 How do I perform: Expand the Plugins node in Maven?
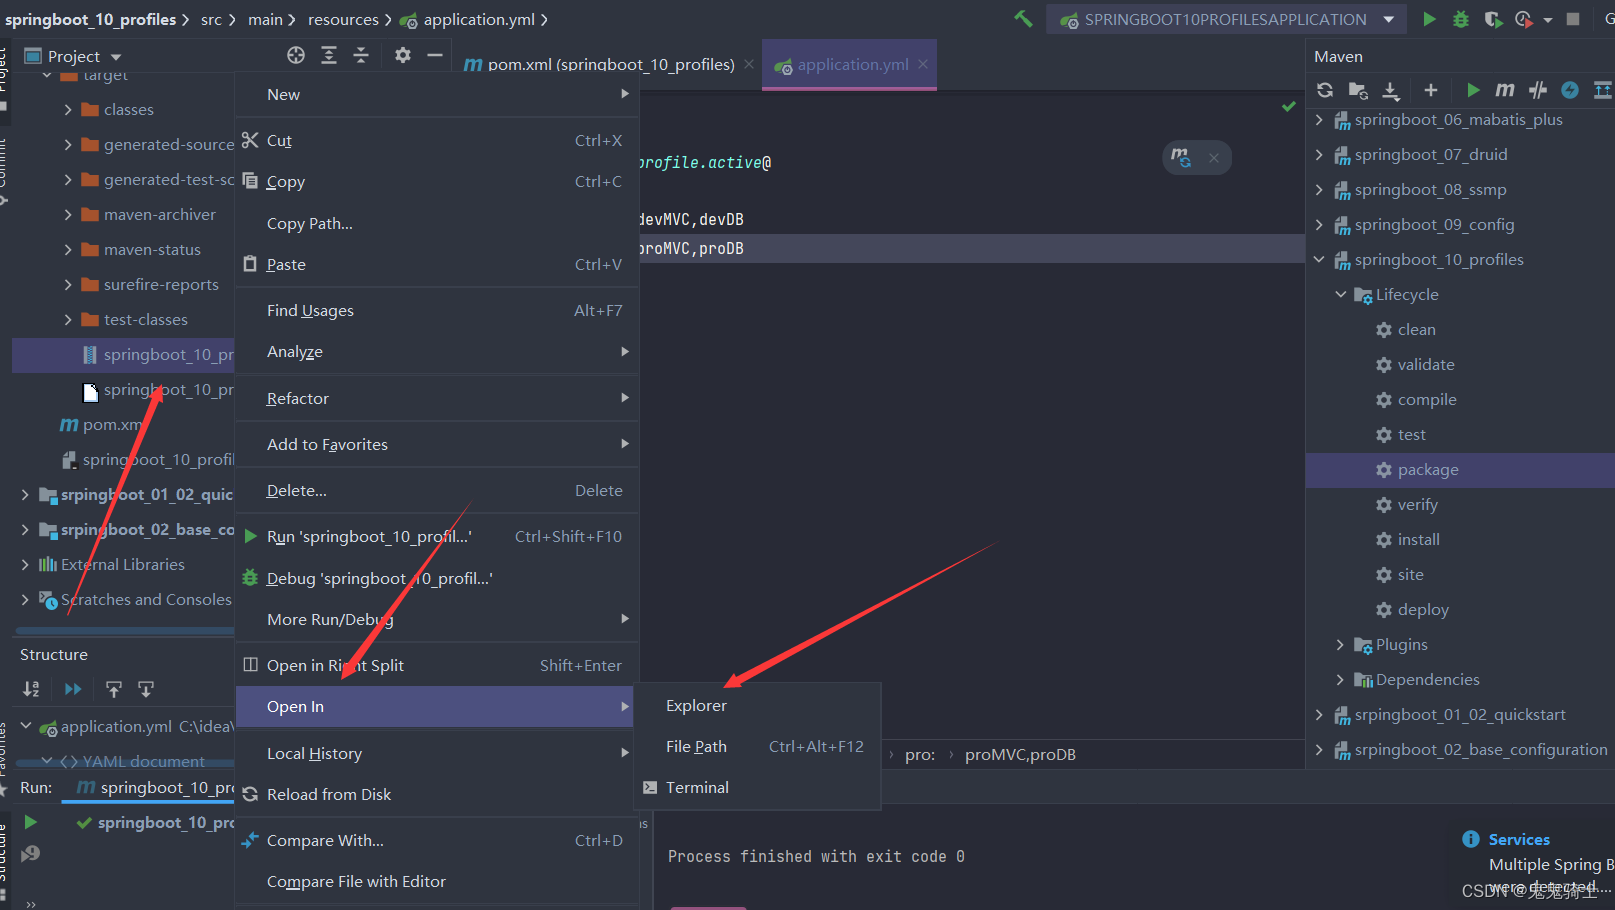[1341, 644]
